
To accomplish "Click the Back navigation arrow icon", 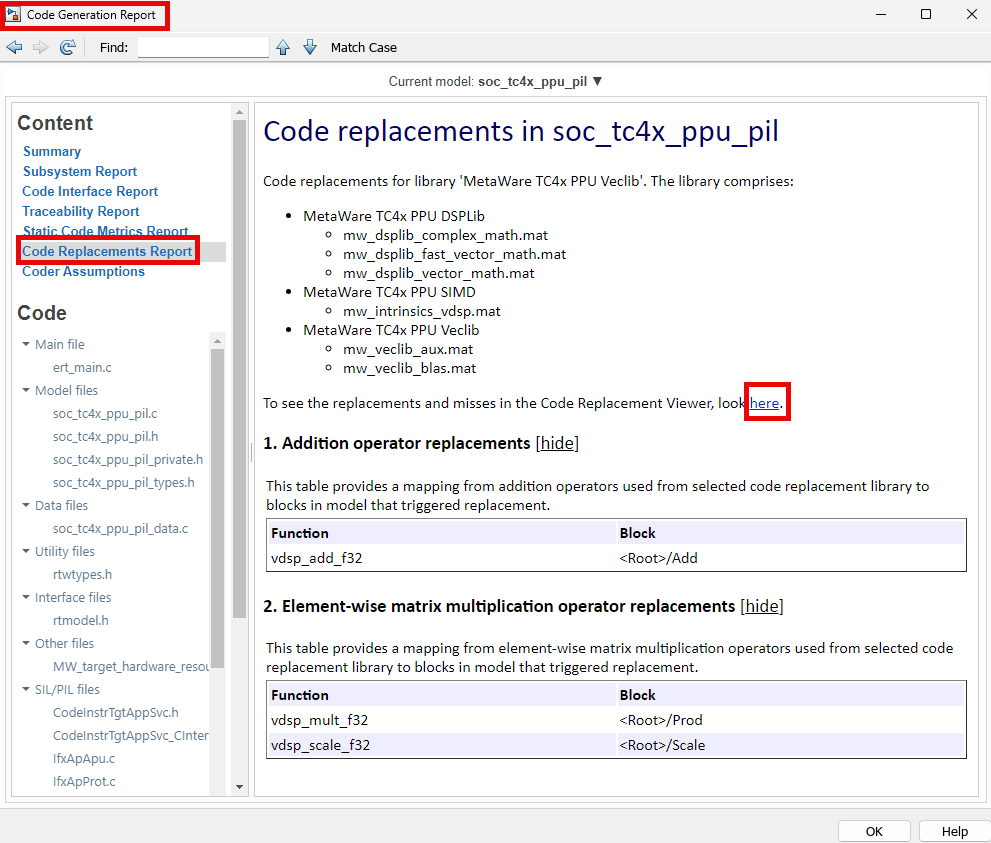I will coord(14,47).
